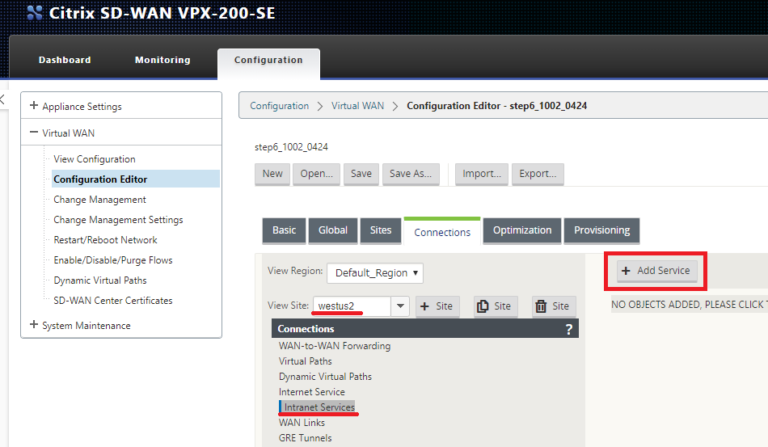Select Dynamic Virtual Paths in Connections list
The width and height of the screenshot is (768, 447).
325,376
